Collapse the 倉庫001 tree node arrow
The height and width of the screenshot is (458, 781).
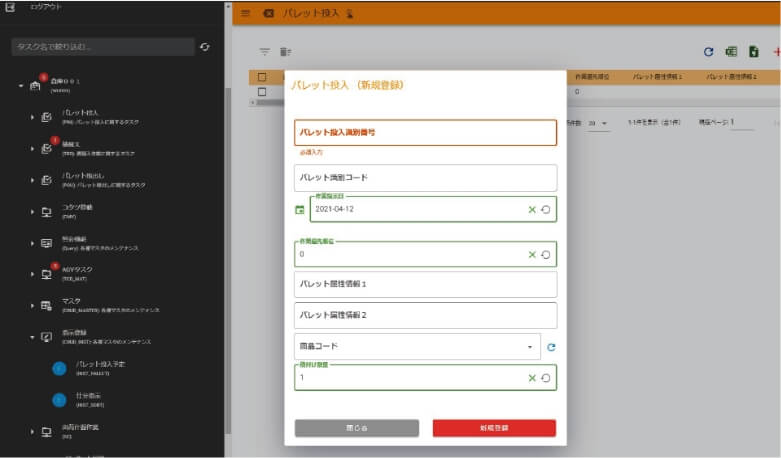[21, 86]
